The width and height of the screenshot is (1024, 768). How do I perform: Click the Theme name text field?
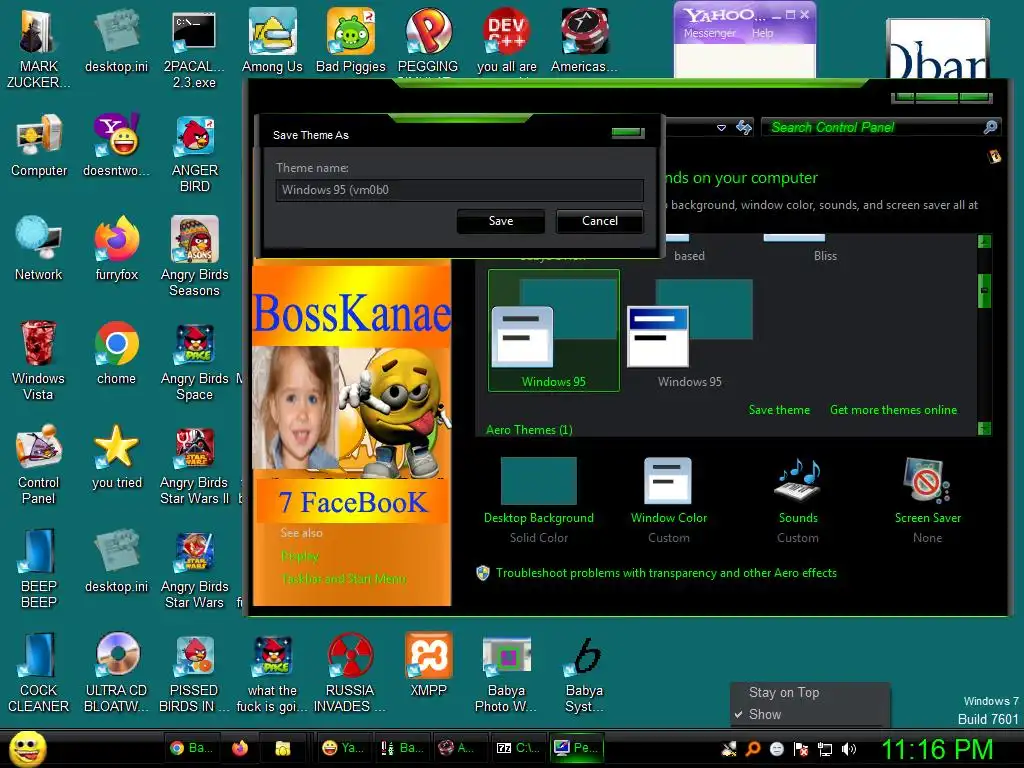(x=459, y=190)
